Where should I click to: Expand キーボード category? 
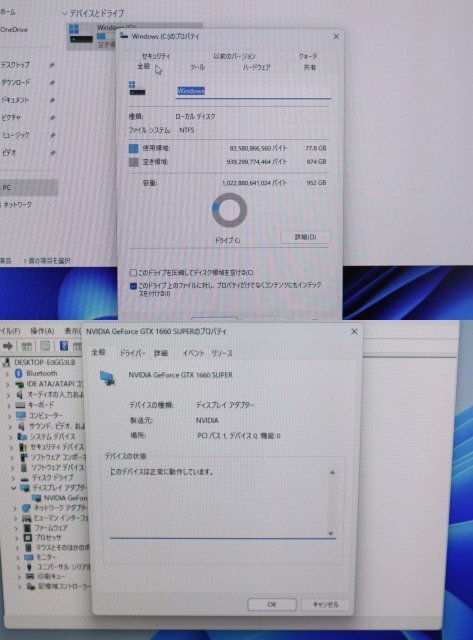9,405
